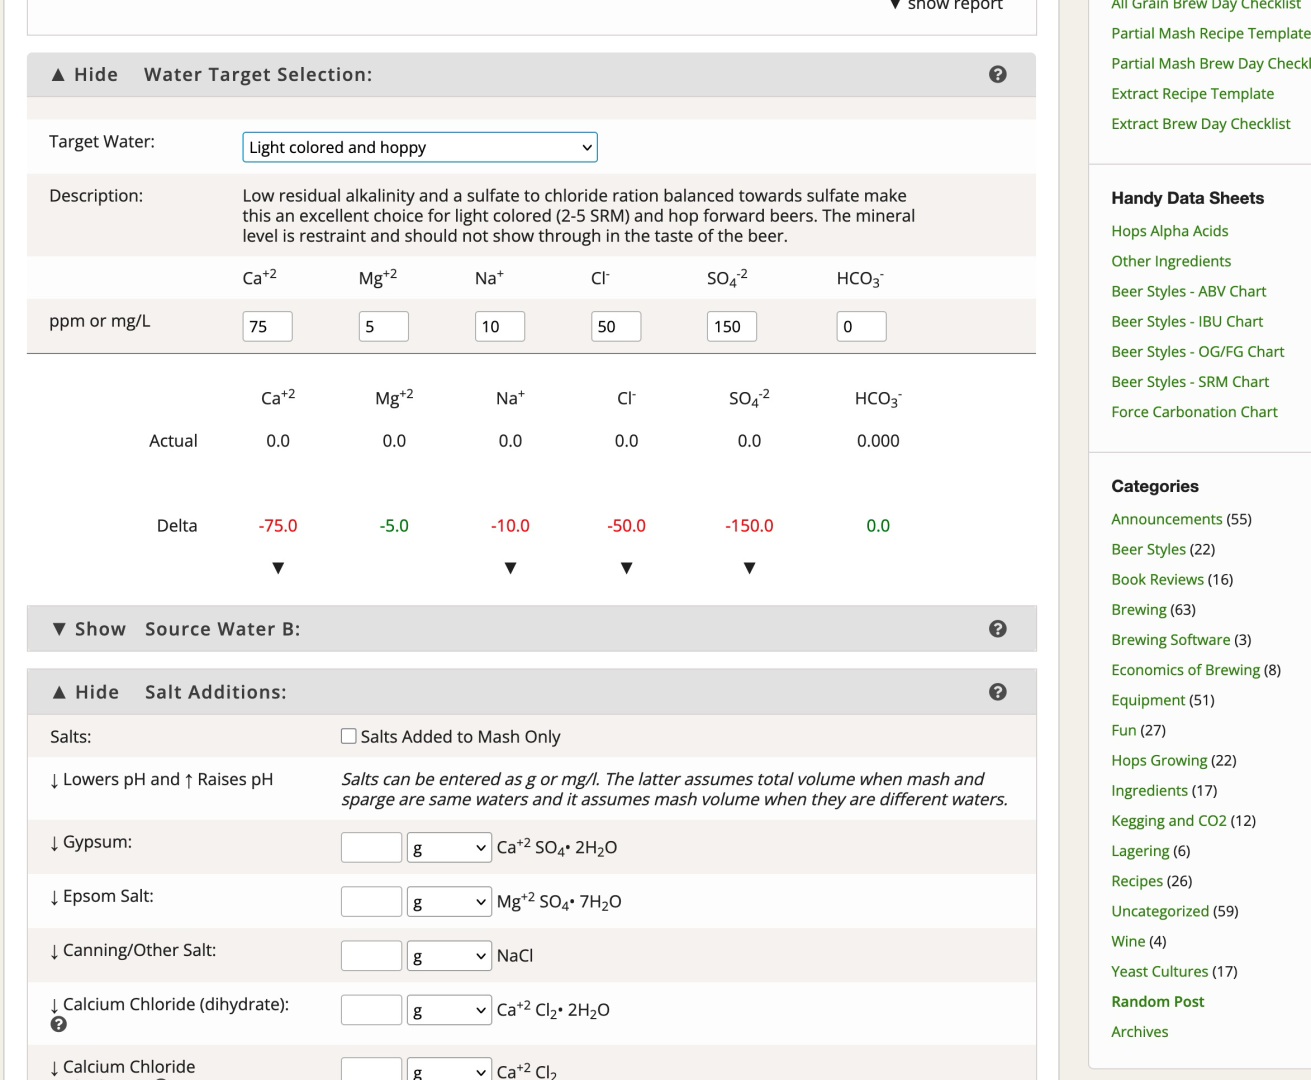Collapse the Salt Additions section
Screen dimensions: 1311x1080
86,692
